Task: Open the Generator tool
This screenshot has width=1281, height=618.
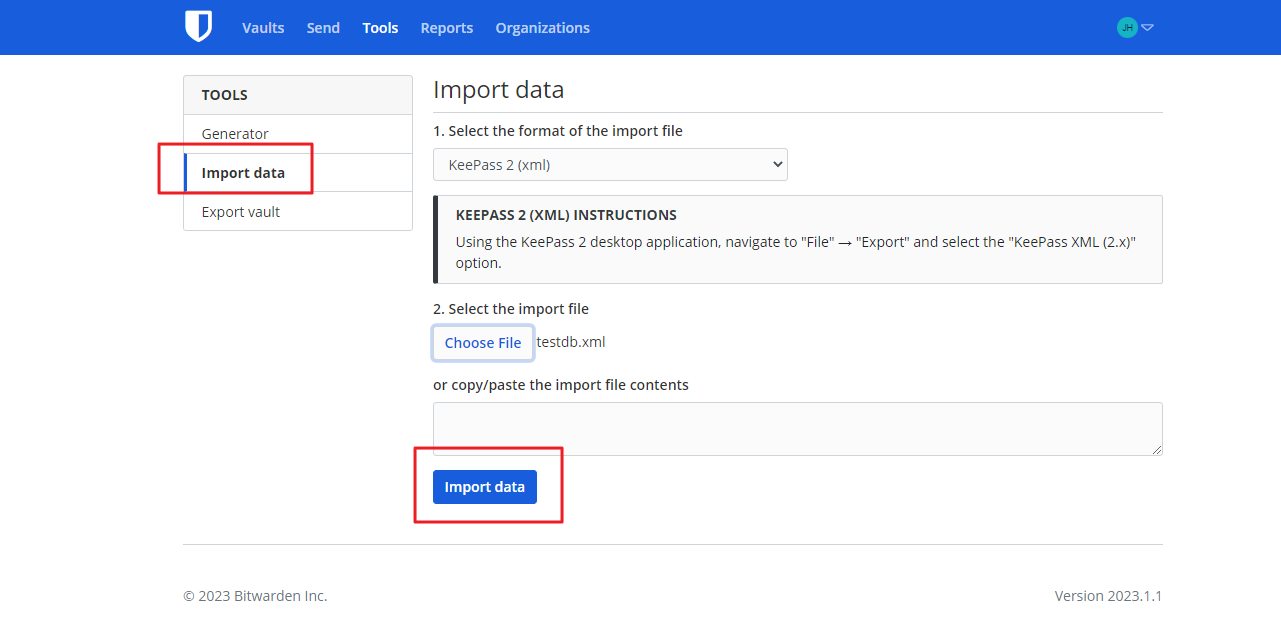Action: point(235,134)
